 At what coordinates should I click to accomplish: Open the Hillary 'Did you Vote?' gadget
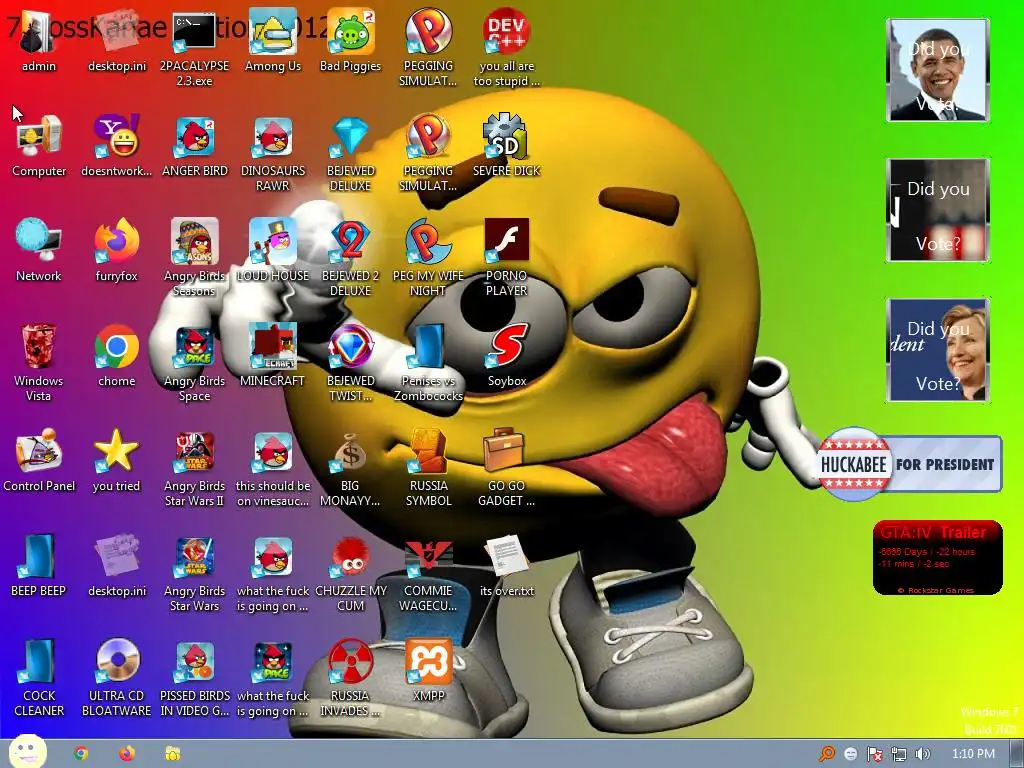(938, 350)
